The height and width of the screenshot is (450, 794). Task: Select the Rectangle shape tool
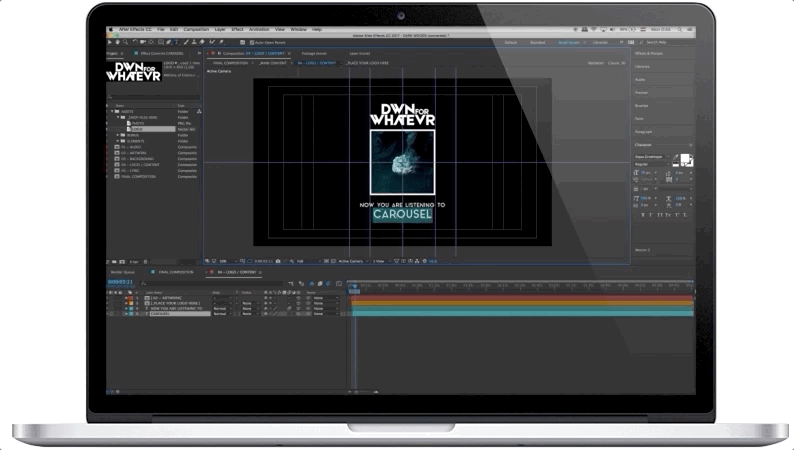161,43
